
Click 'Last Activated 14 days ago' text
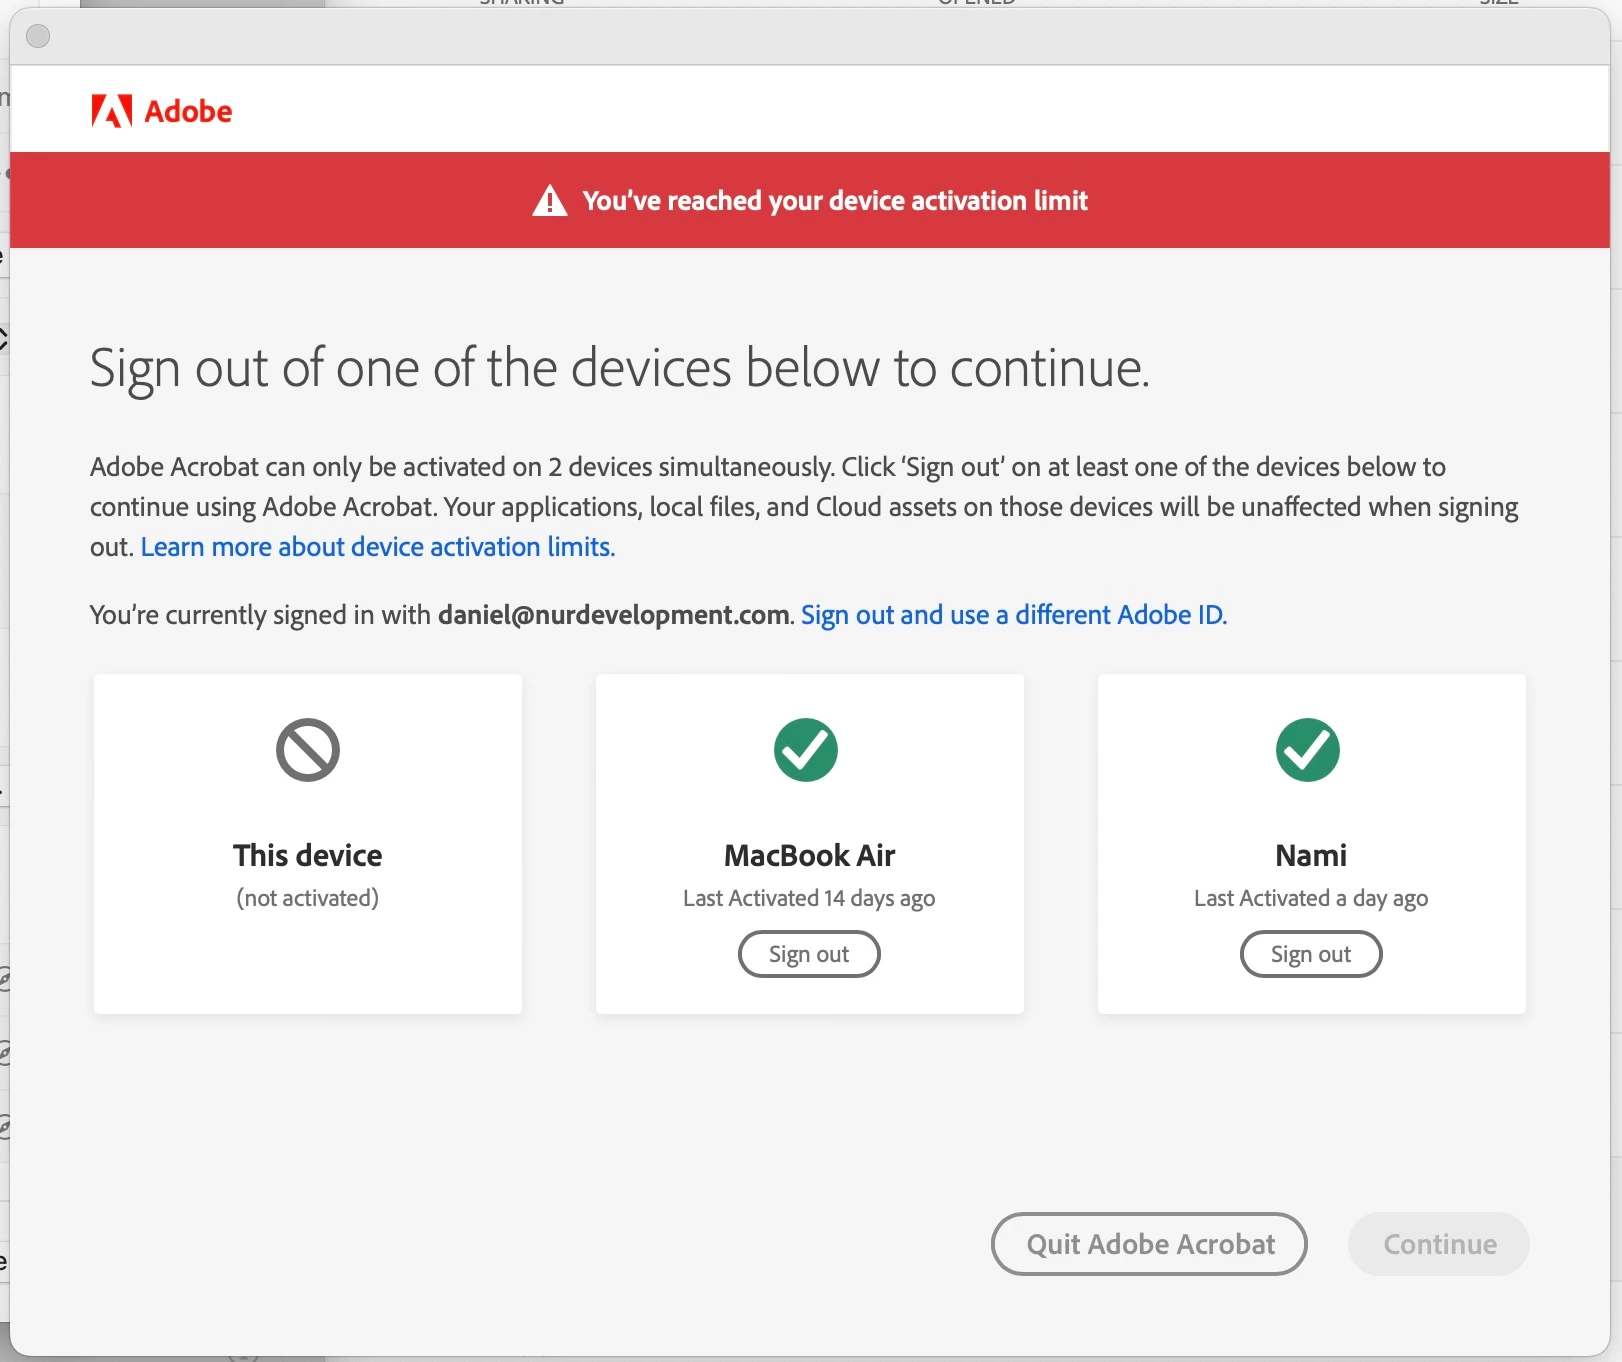pos(809,899)
